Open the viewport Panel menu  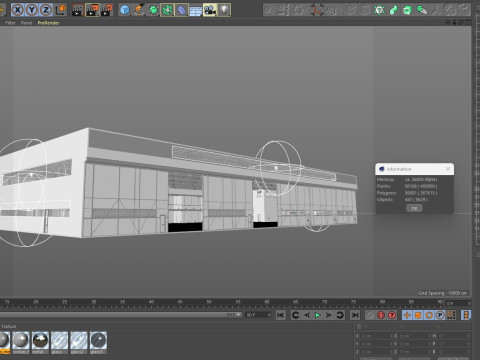point(26,23)
